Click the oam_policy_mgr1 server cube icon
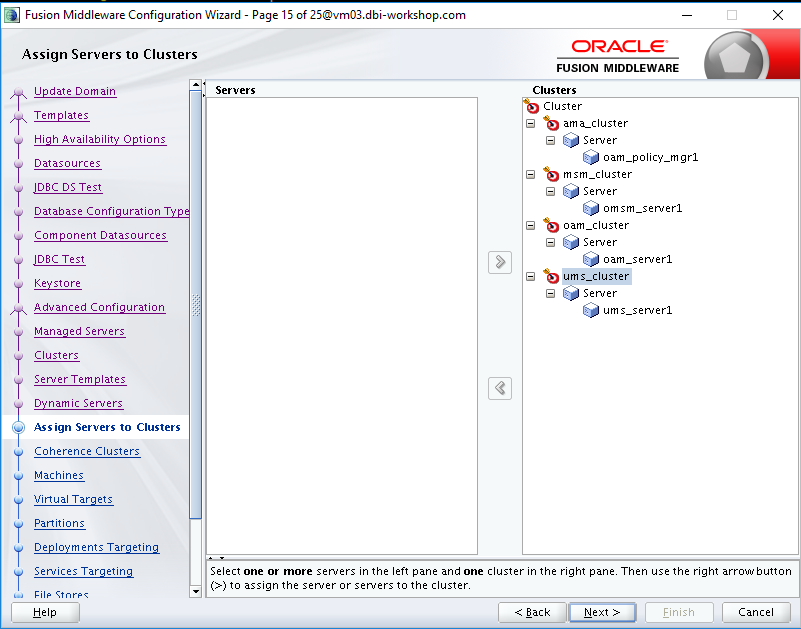801x629 pixels. pyautogui.click(x=591, y=157)
